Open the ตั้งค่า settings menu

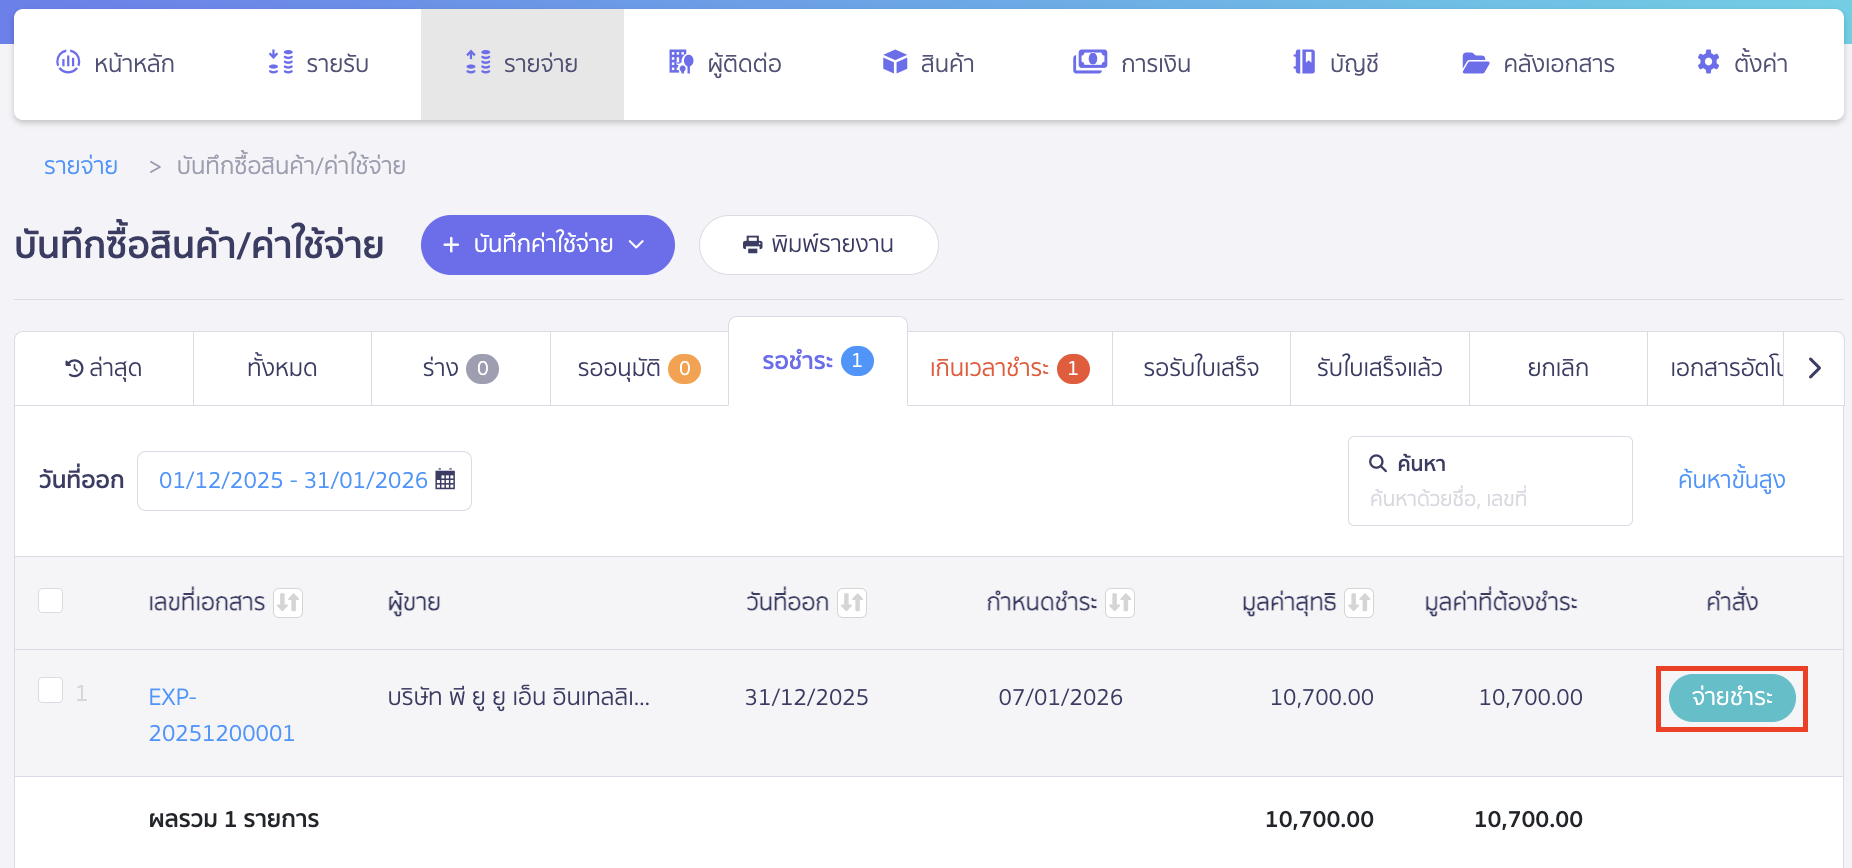point(1742,64)
